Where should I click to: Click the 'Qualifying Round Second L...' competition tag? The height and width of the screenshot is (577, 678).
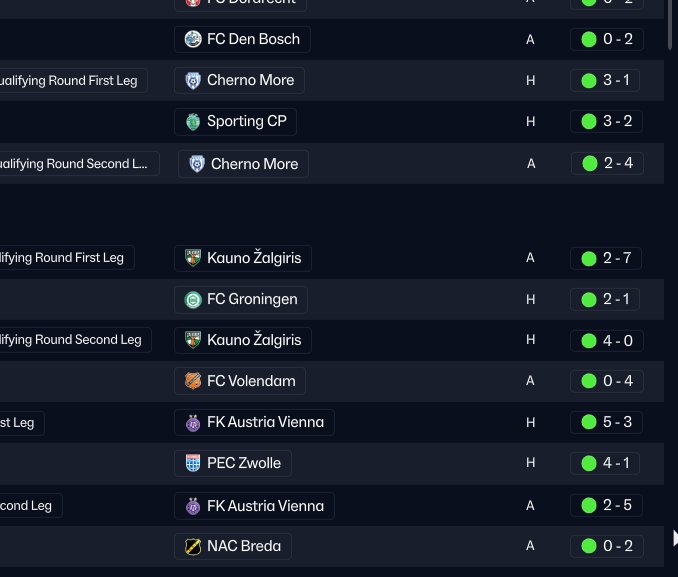tap(79, 164)
